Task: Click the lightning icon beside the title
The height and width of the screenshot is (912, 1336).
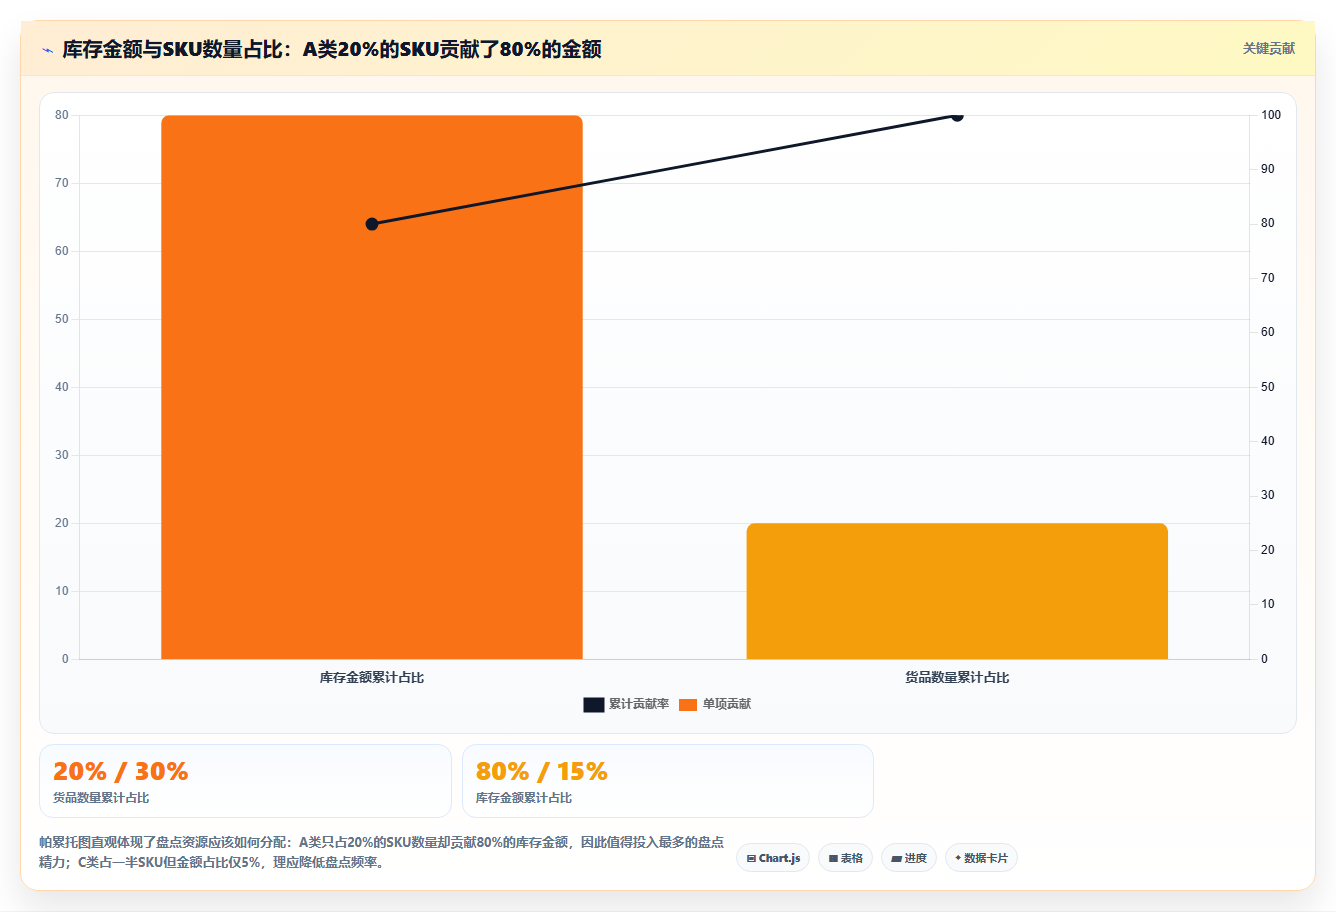Action: 47,50
